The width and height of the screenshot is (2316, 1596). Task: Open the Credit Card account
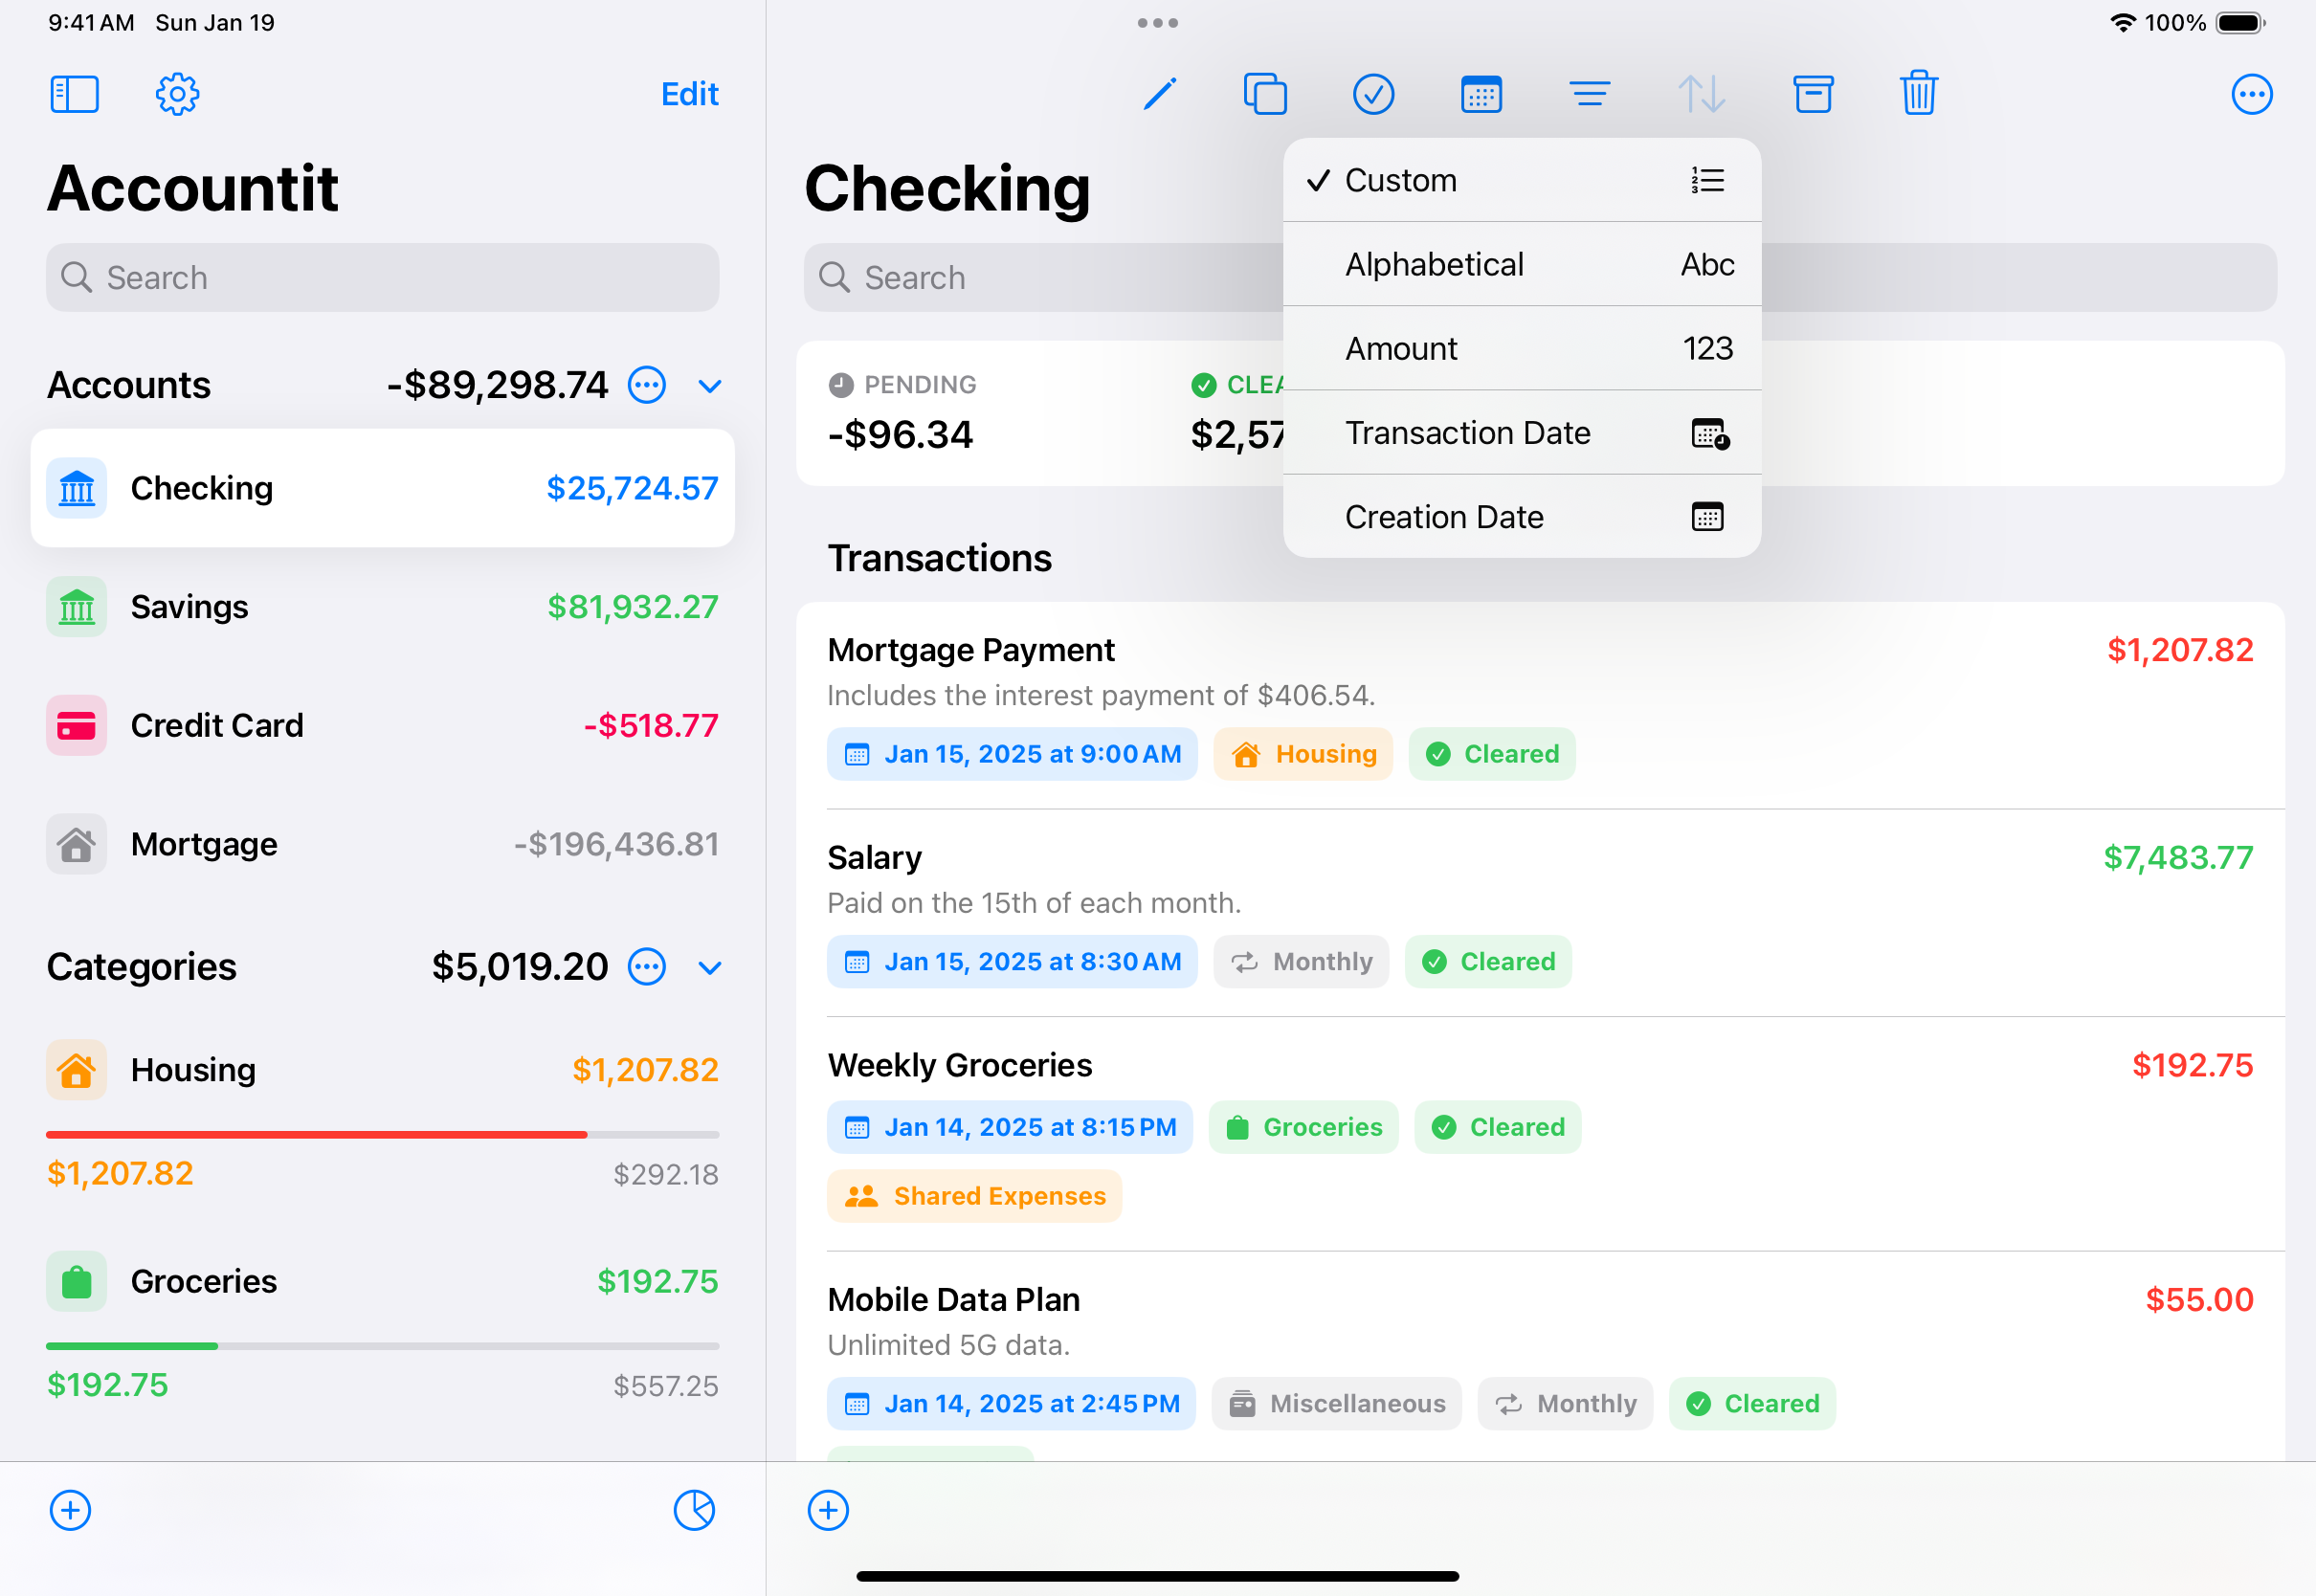(383, 725)
